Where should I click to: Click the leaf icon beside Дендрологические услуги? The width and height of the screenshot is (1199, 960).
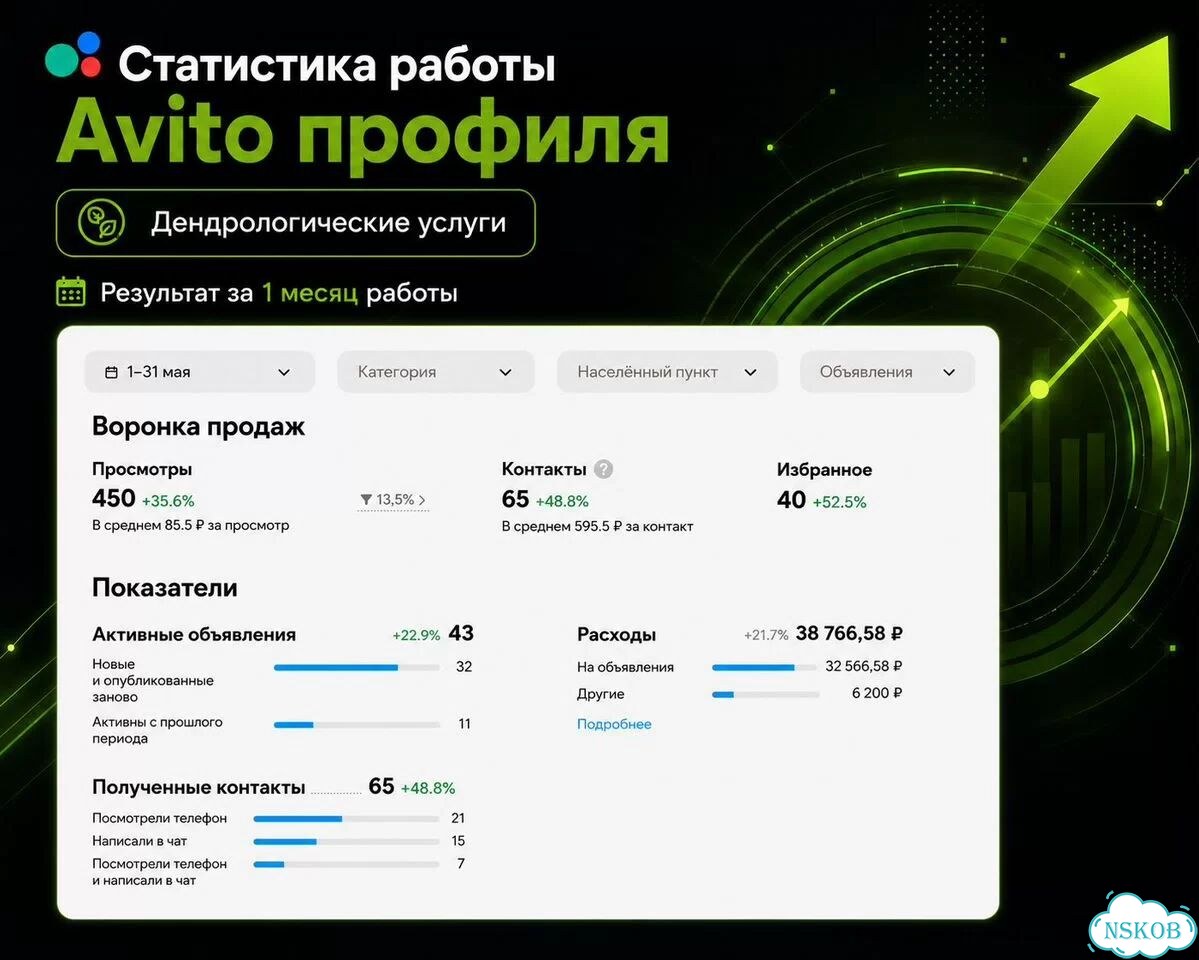pos(101,223)
